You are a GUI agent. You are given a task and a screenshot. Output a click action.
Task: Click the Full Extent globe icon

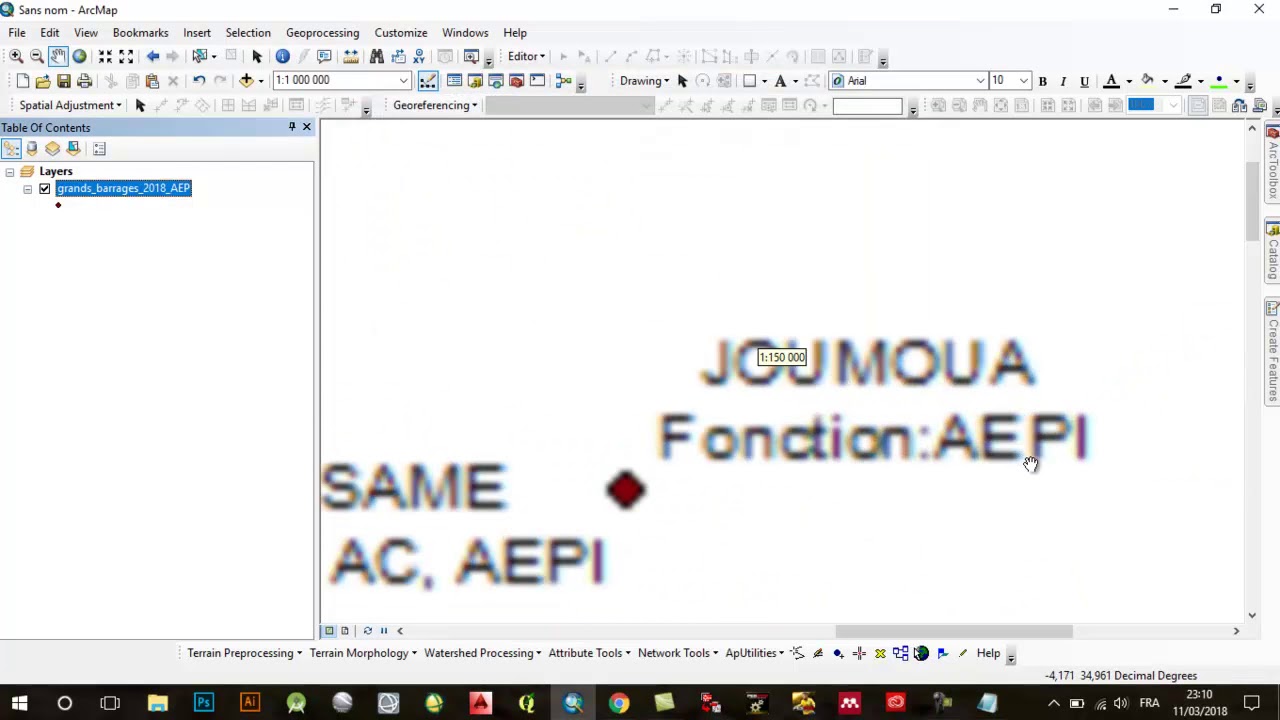pyautogui.click(x=79, y=57)
